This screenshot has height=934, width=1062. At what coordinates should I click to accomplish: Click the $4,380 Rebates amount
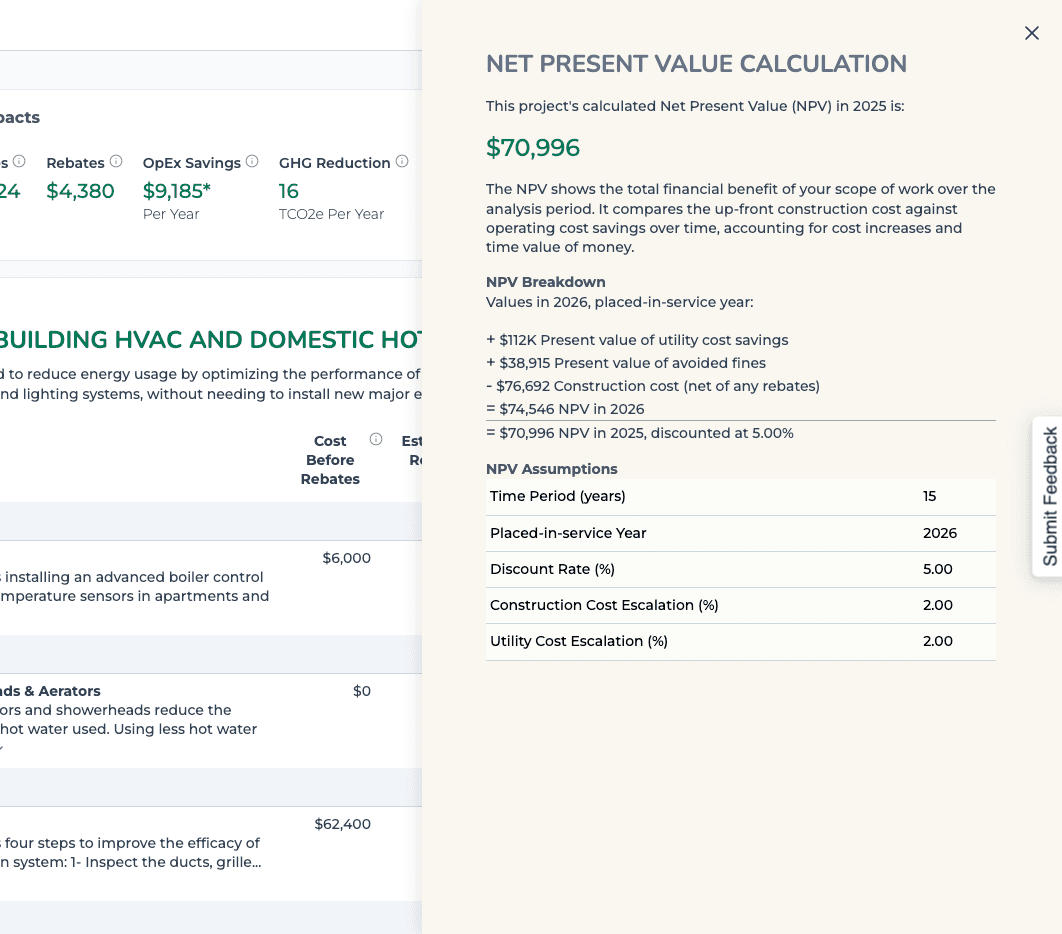click(x=80, y=191)
